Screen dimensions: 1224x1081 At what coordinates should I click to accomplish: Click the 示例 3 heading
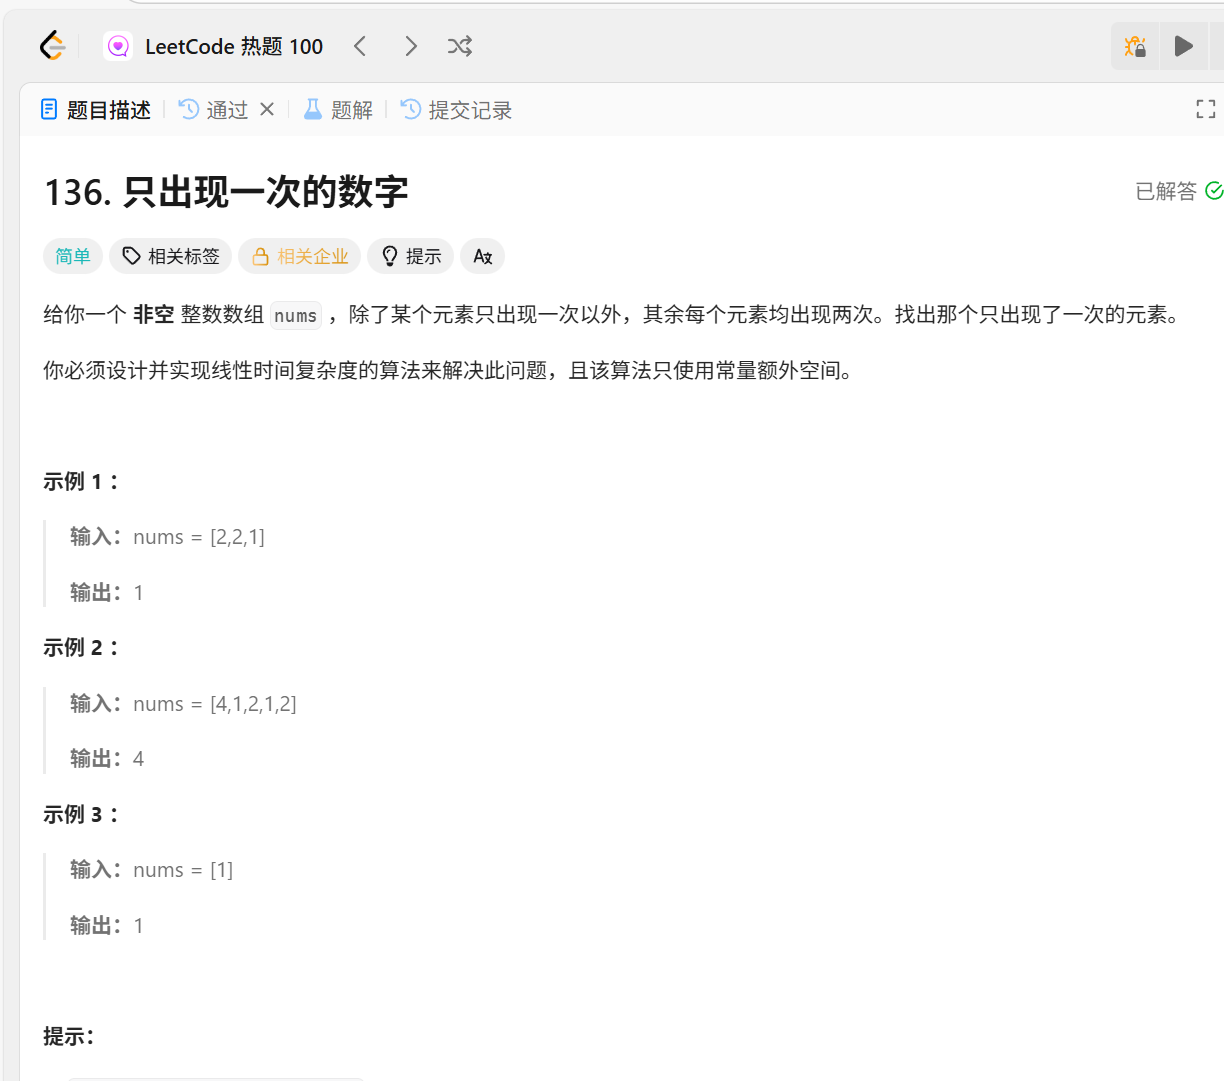pyautogui.click(x=82, y=815)
